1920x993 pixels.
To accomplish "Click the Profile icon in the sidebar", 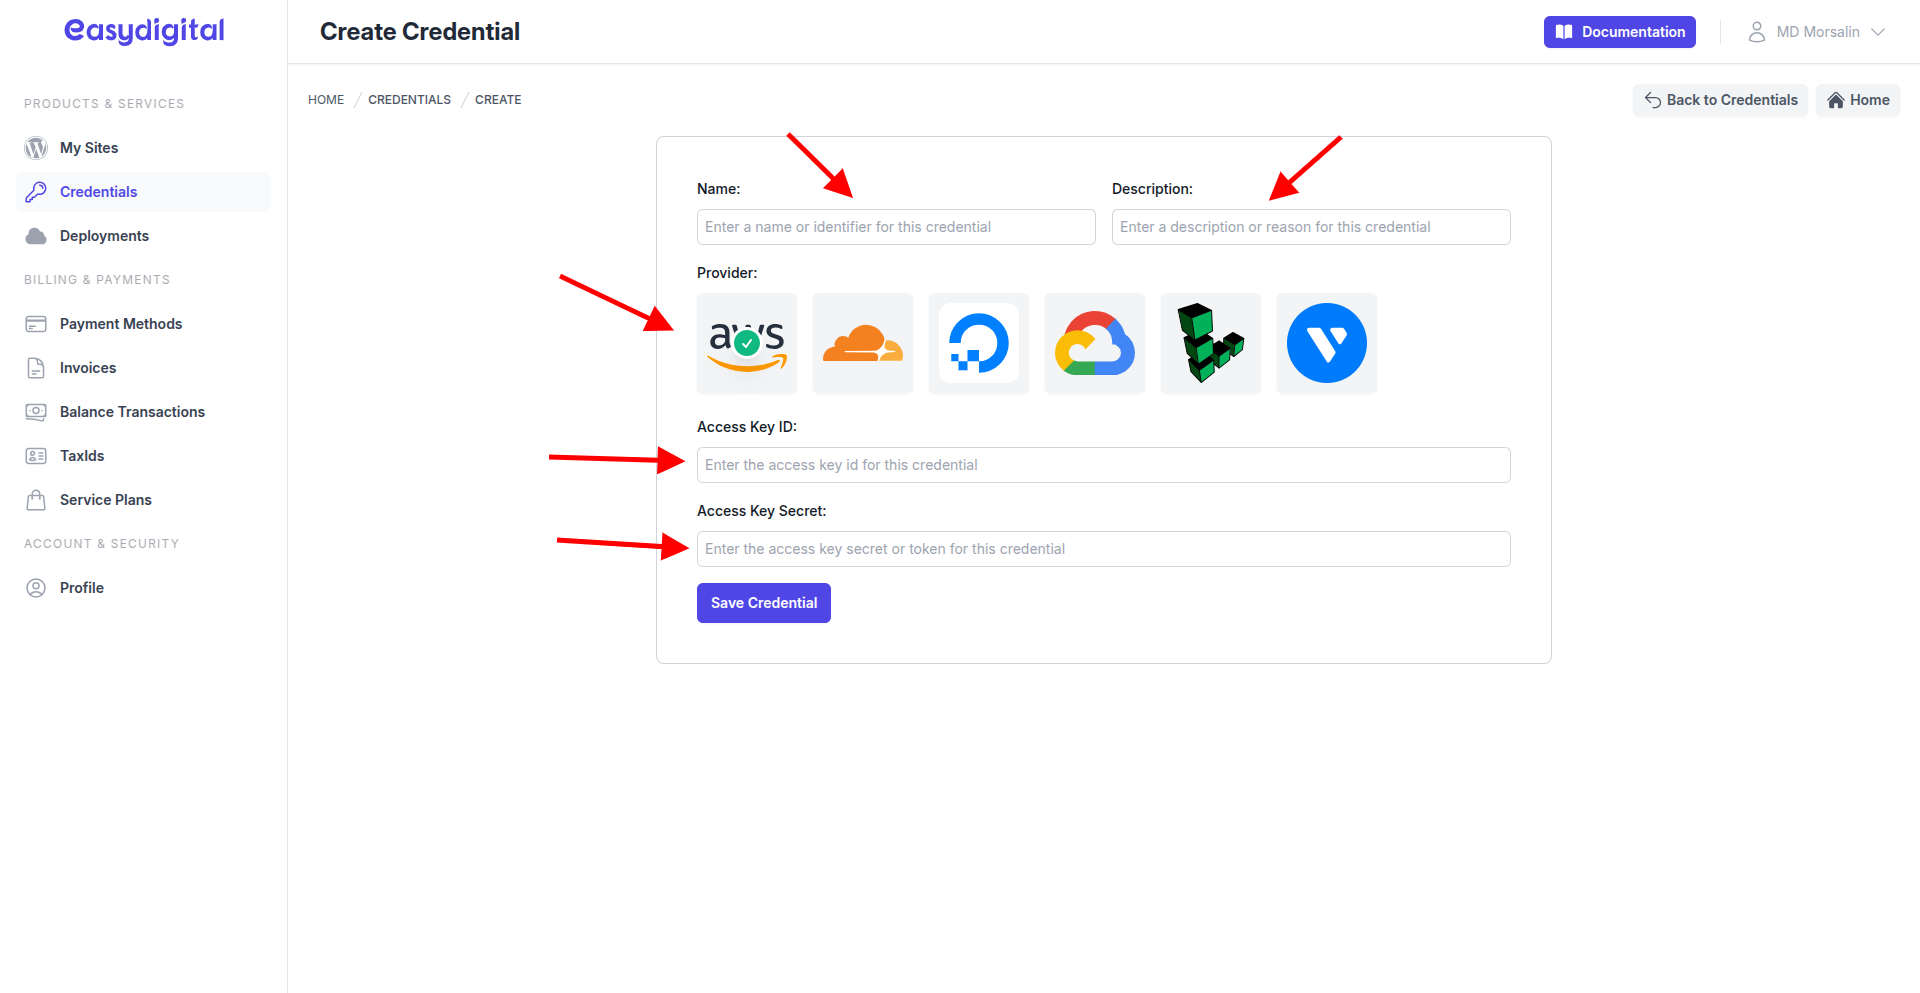I will (36, 587).
